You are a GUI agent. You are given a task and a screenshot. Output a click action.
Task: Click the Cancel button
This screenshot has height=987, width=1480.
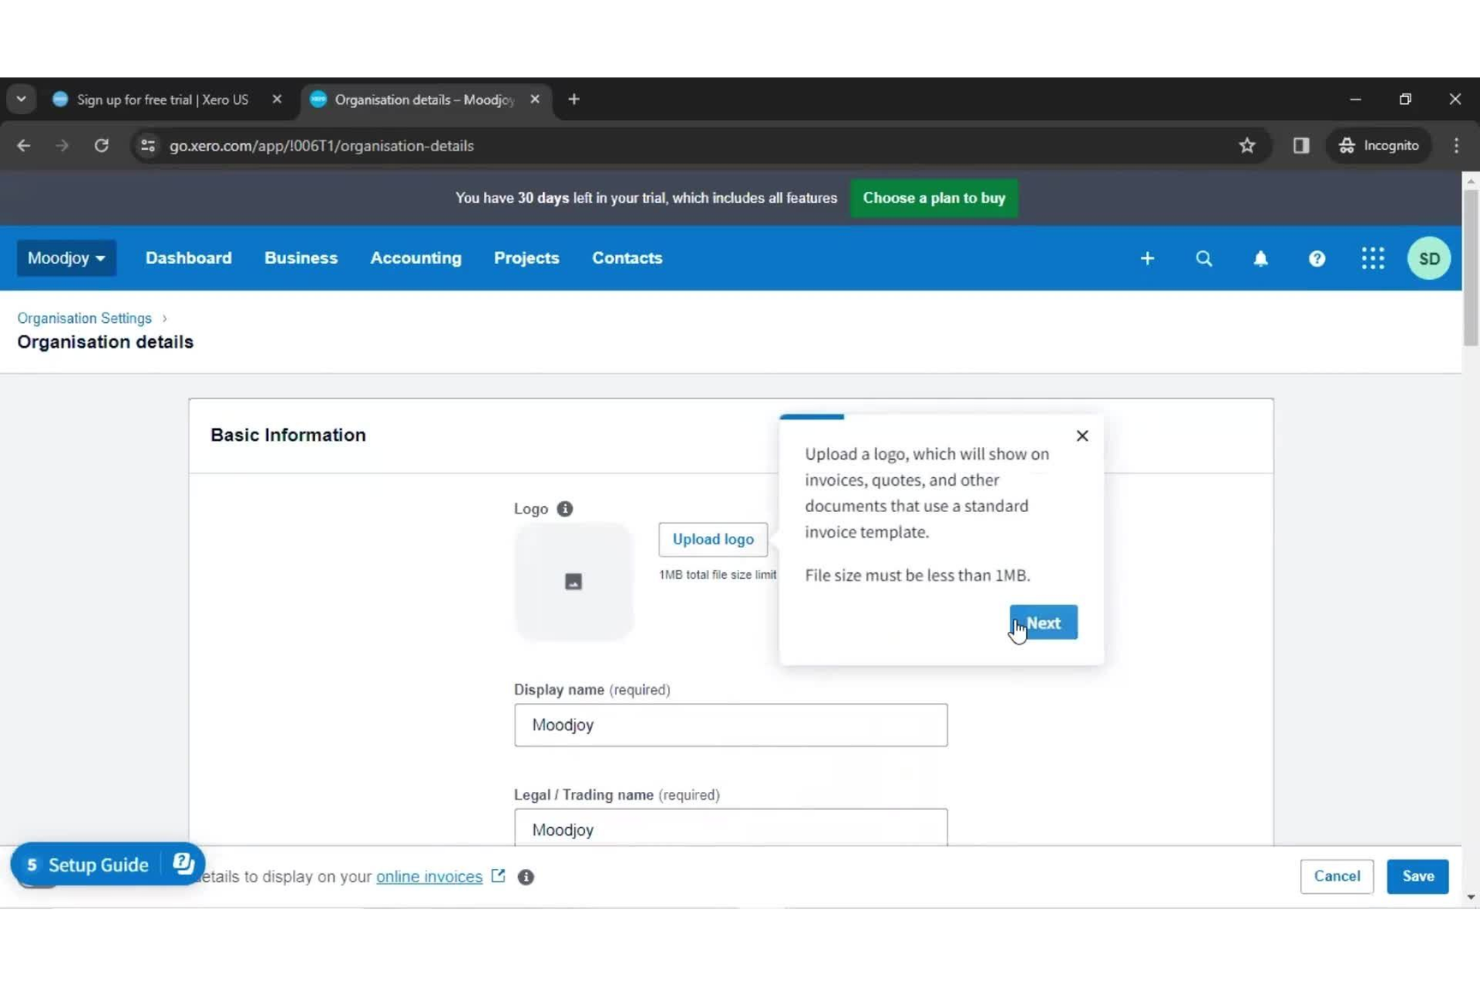[1336, 876]
